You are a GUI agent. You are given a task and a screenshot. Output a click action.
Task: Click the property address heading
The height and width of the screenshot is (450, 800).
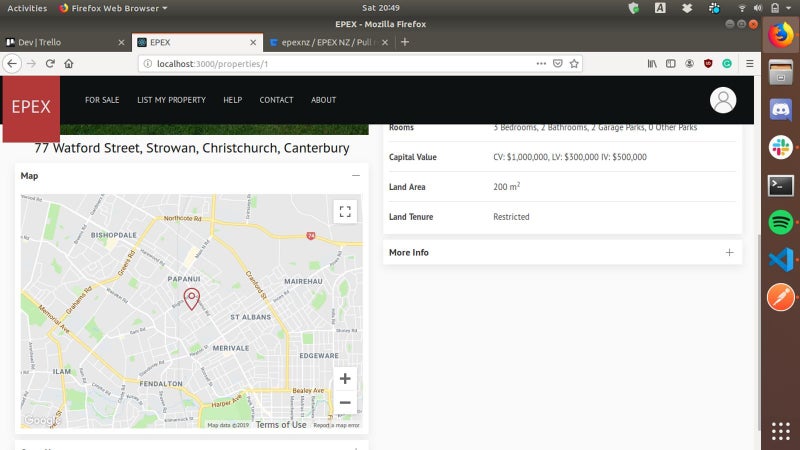[x=192, y=148]
